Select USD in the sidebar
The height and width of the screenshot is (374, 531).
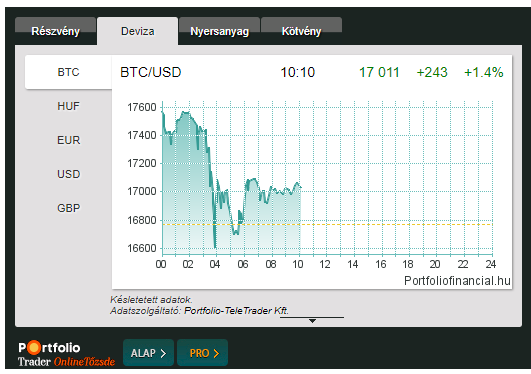pos(68,174)
